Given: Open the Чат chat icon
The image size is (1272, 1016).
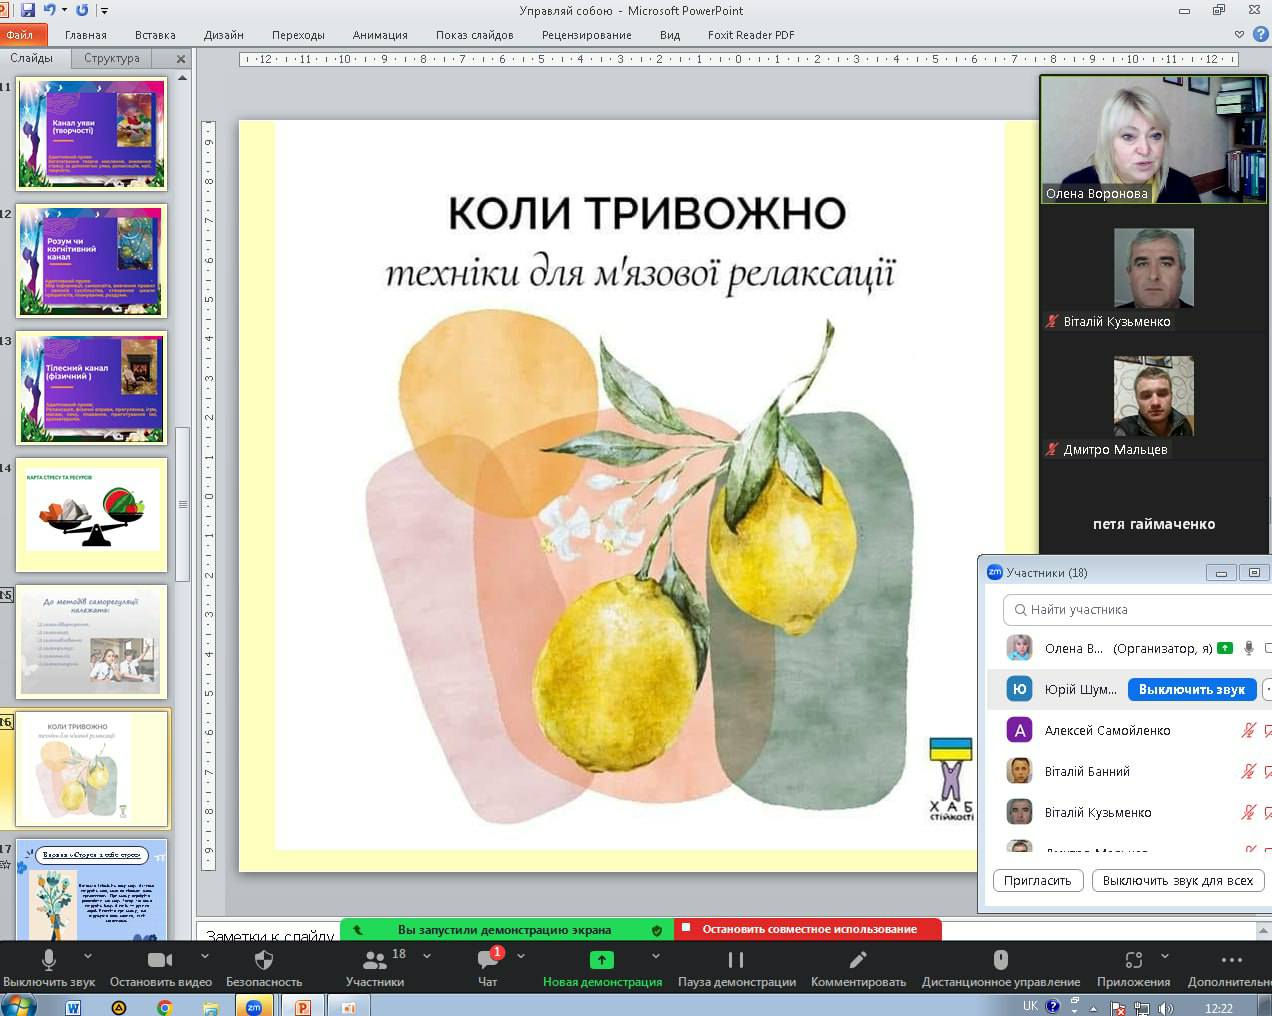Looking at the screenshot, I should (488, 960).
